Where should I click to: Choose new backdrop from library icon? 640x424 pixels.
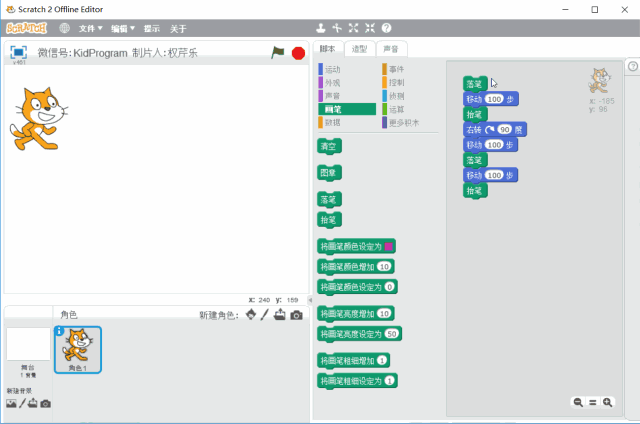click(x=10, y=403)
